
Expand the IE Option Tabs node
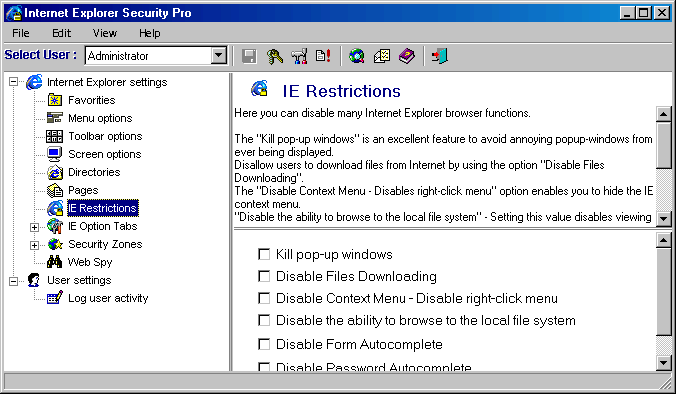pos(34,227)
